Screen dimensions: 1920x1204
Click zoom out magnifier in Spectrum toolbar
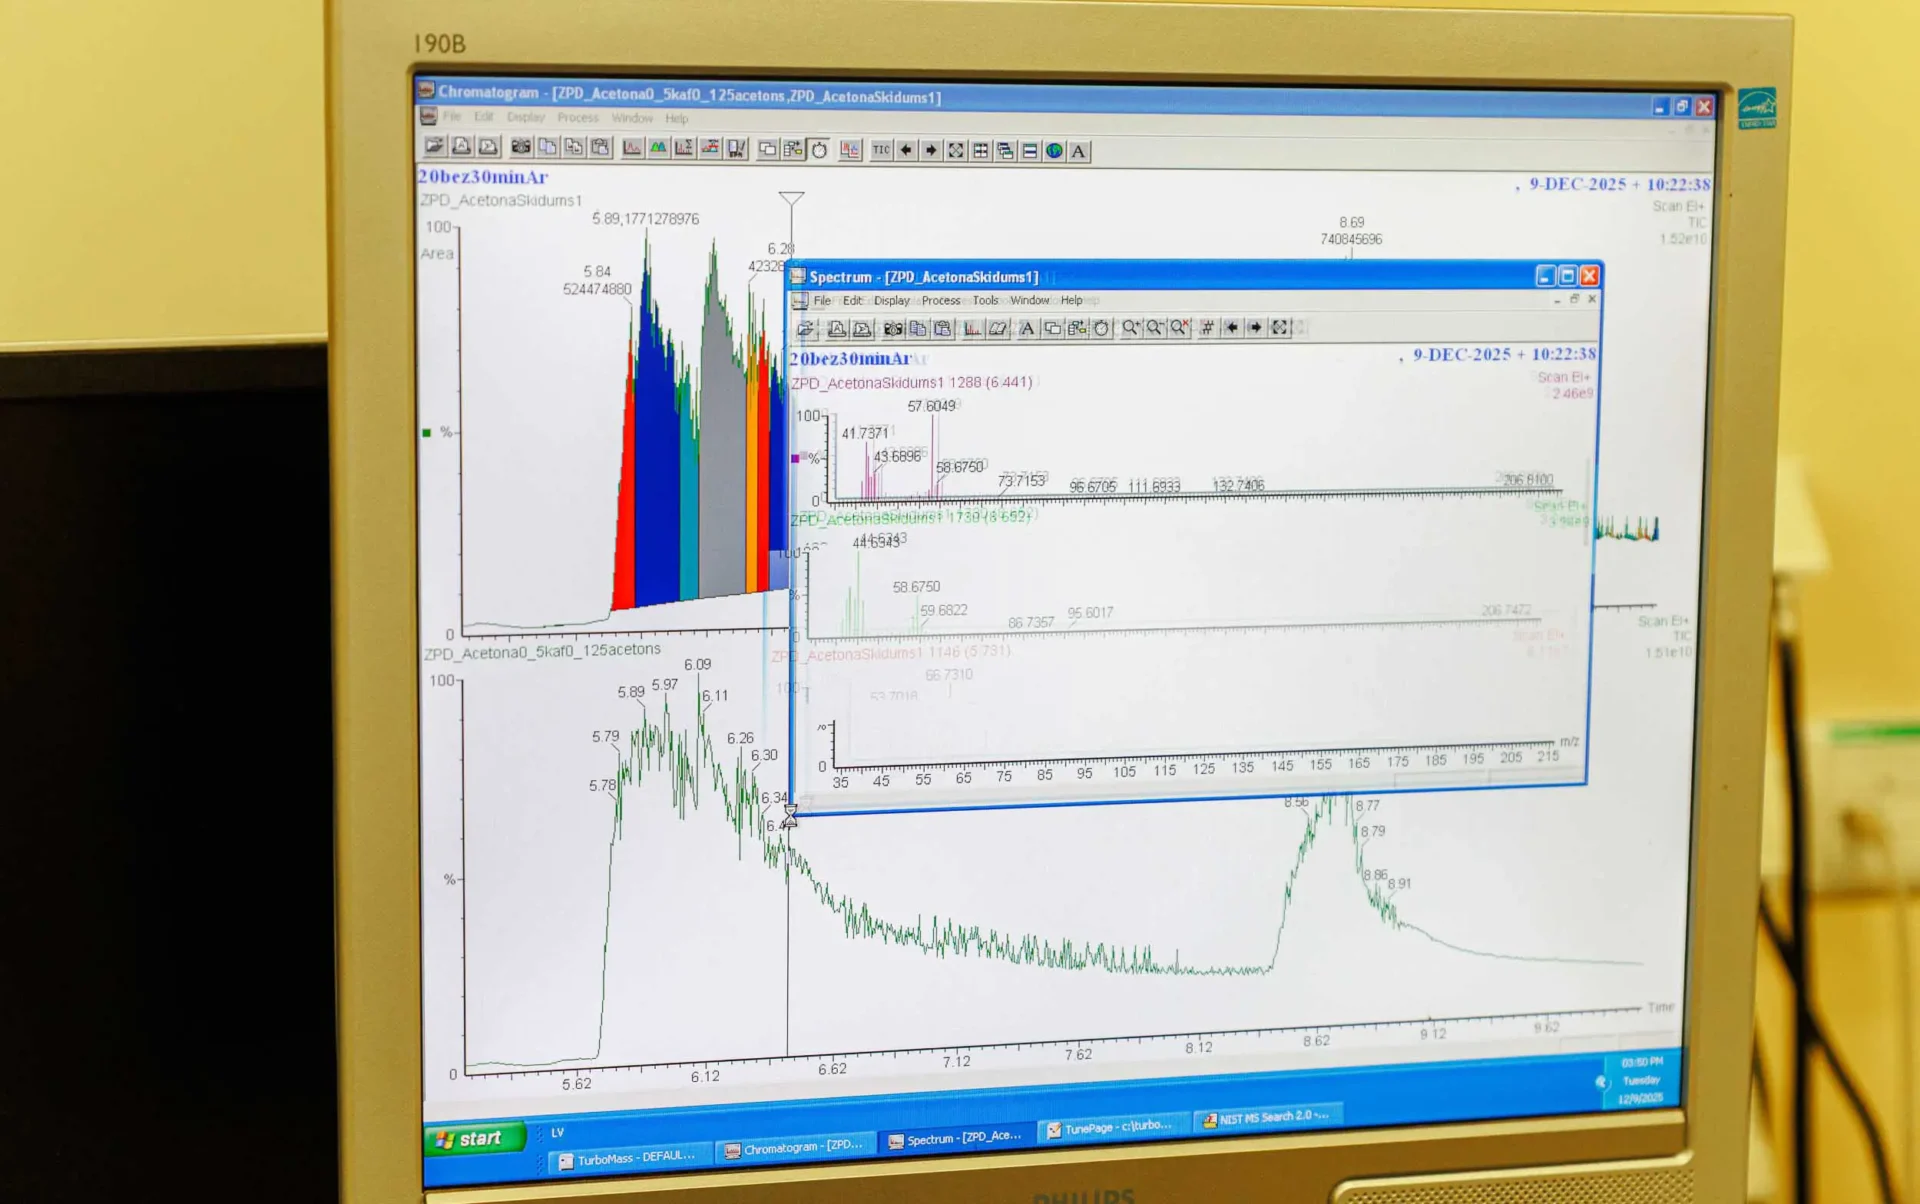click(1155, 328)
